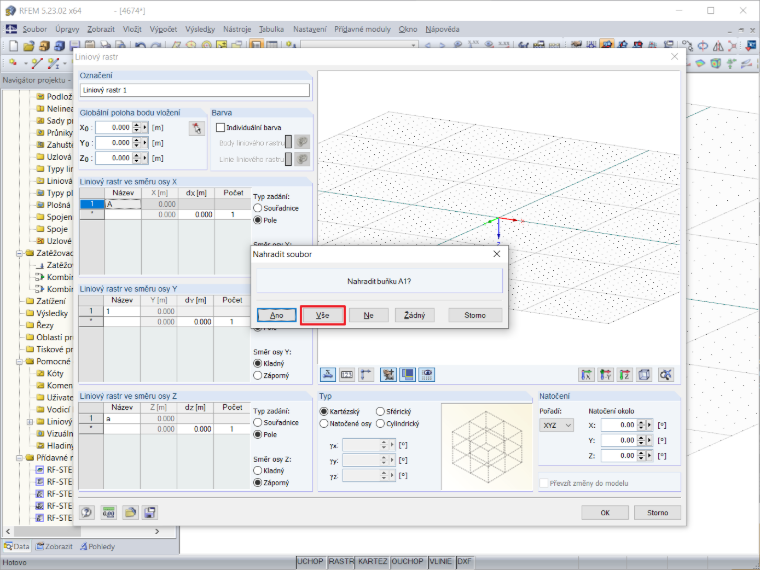
Task: Click Ano in Nahradit soubor dialog
Action: click(276, 315)
